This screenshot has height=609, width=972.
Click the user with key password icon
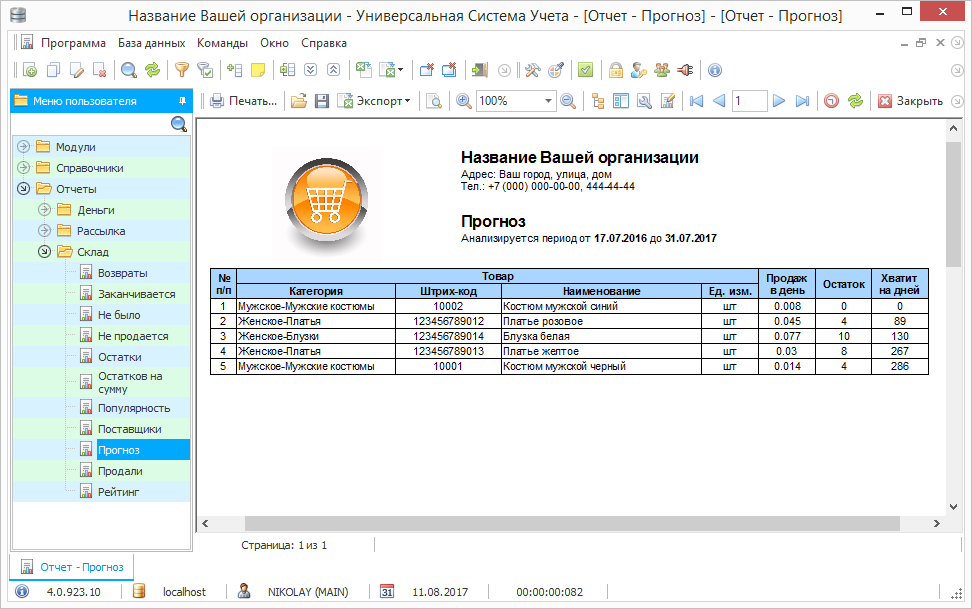click(638, 70)
